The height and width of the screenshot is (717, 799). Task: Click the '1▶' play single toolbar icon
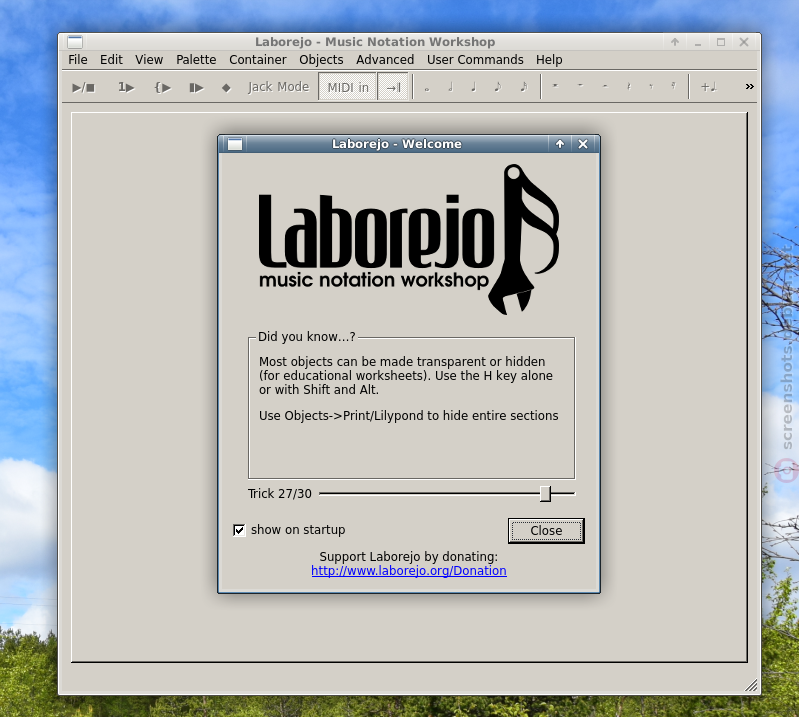(x=126, y=88)
